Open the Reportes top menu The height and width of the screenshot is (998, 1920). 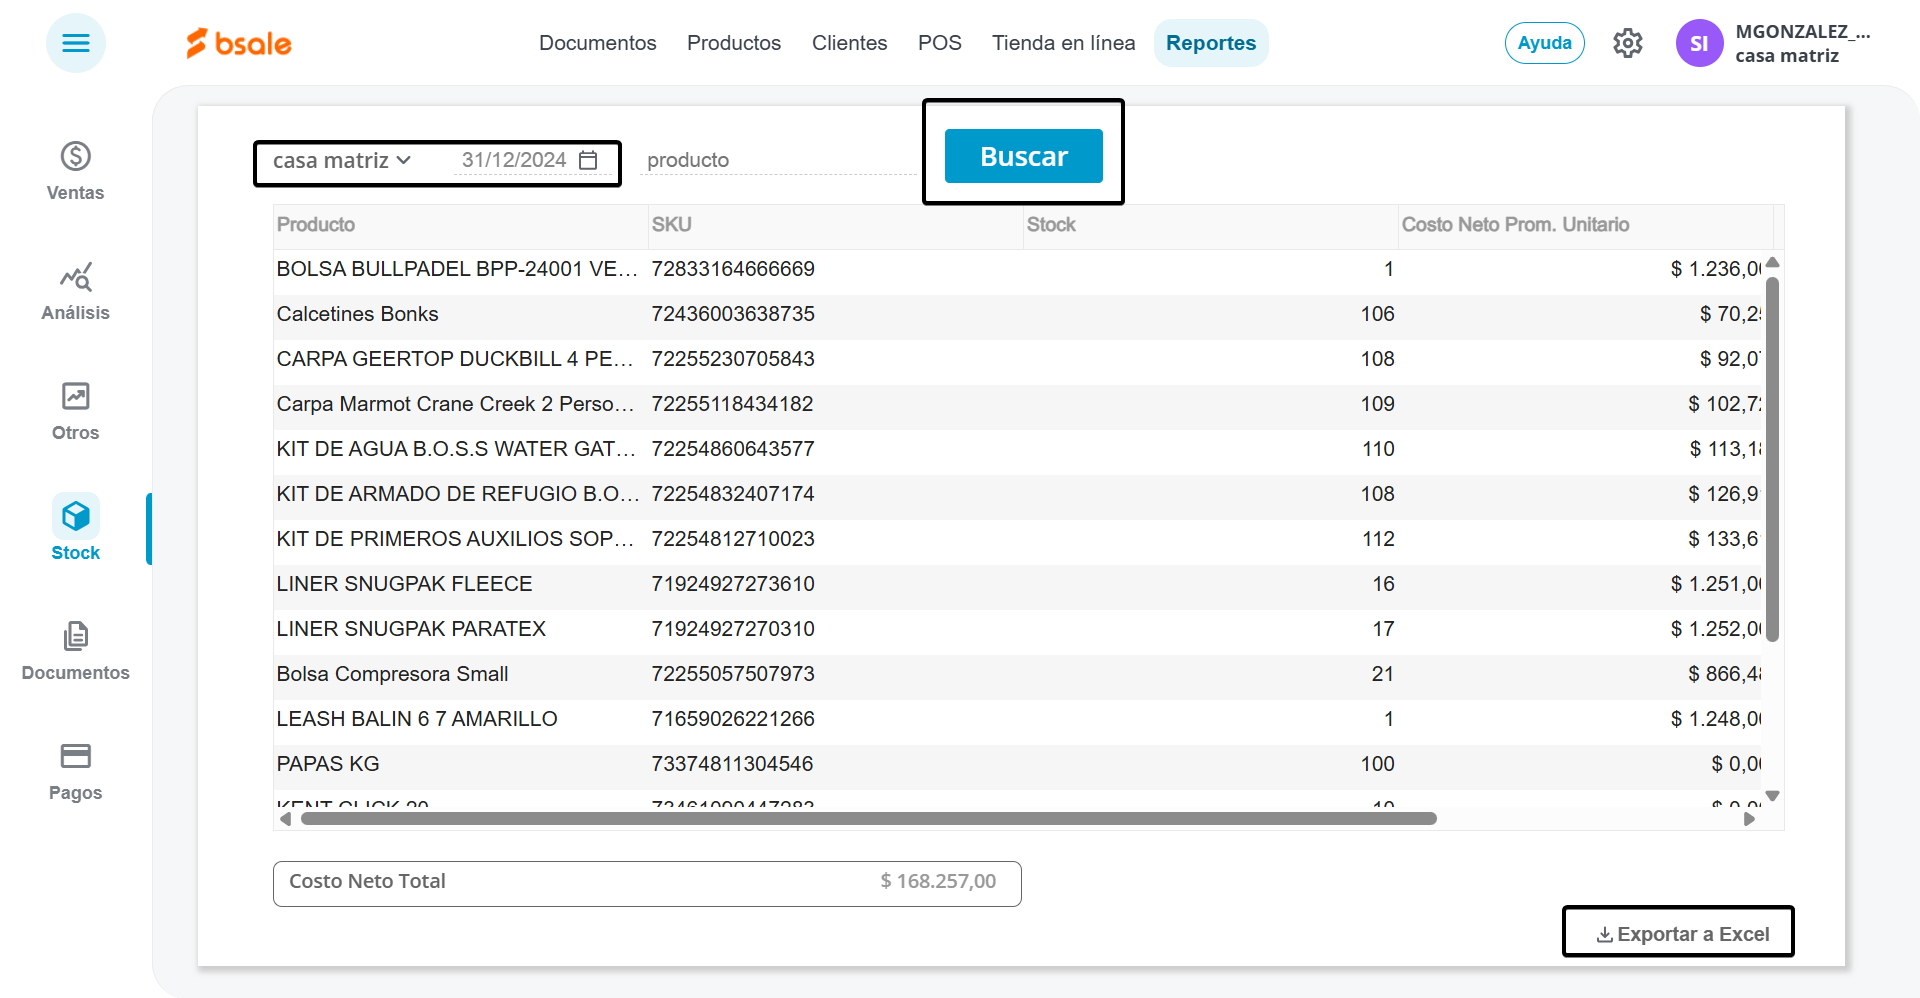click(1211, 43)
